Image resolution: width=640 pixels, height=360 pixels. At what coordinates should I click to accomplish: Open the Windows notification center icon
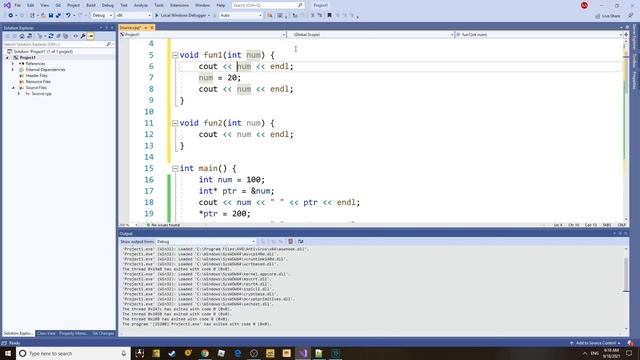pos(629,353)
